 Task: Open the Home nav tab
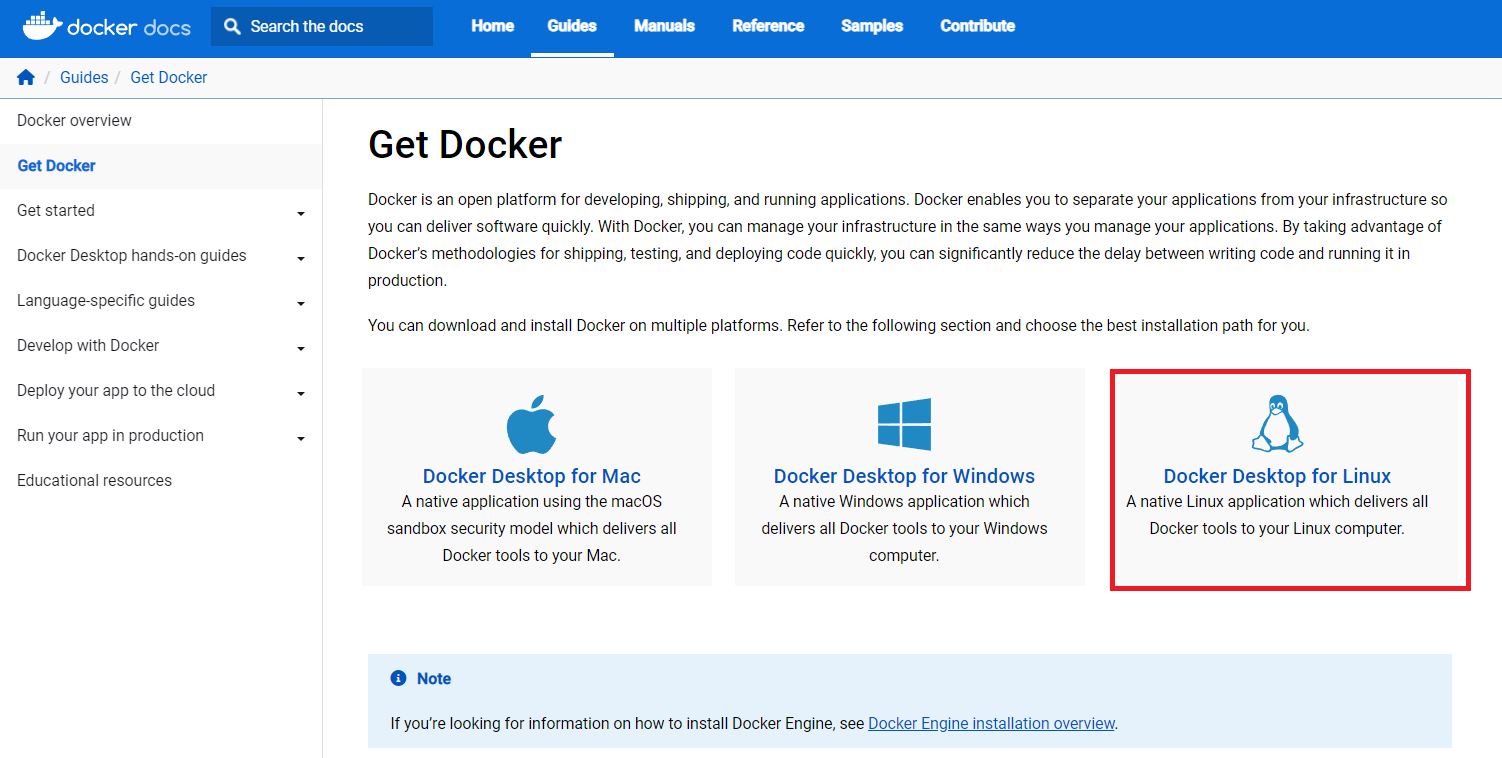[493, 26]
